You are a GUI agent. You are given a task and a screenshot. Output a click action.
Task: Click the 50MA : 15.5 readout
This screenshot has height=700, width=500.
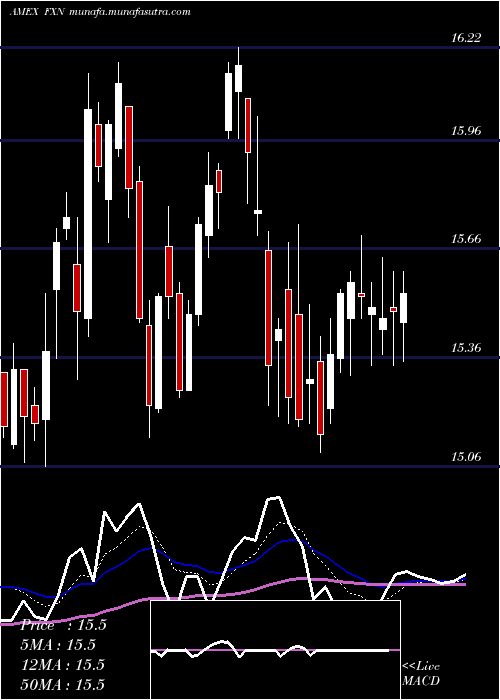(63, 684)
